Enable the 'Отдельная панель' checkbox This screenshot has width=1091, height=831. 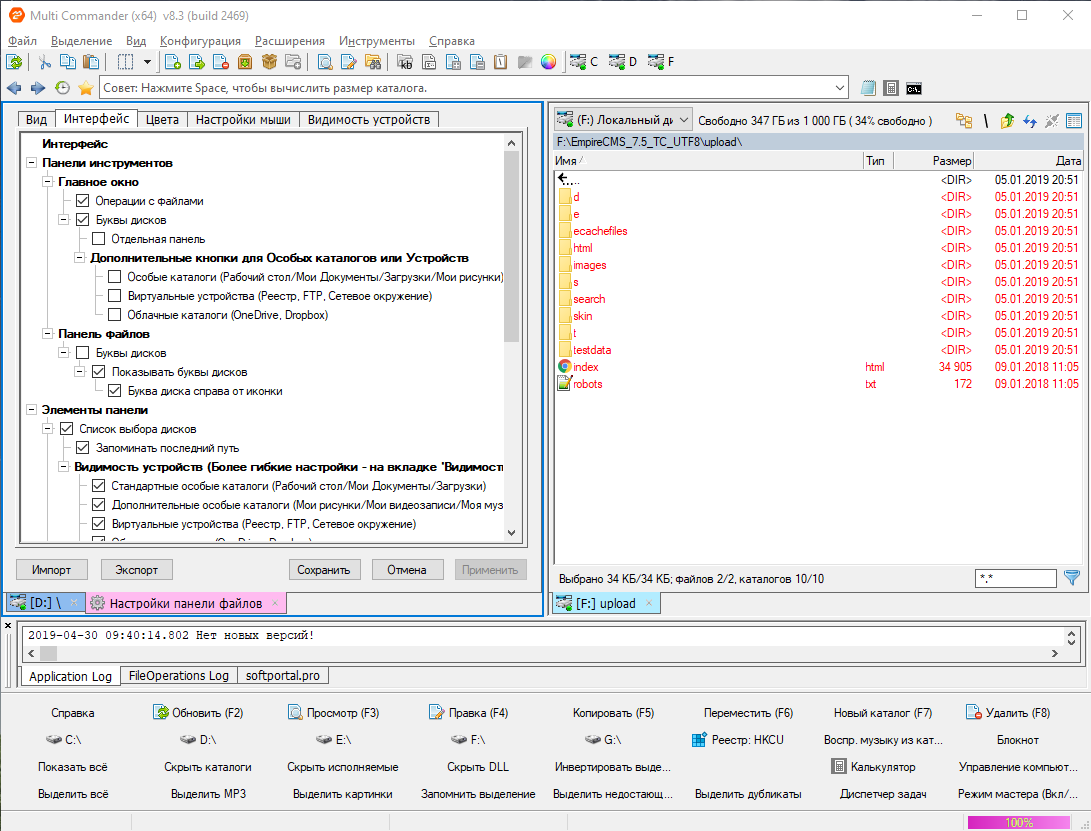click(98, 239)
